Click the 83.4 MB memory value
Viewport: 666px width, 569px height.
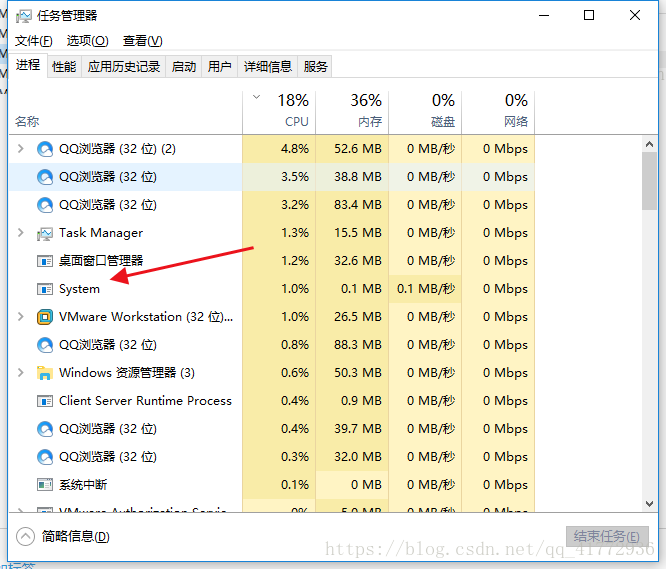click(x=358, y=205)
